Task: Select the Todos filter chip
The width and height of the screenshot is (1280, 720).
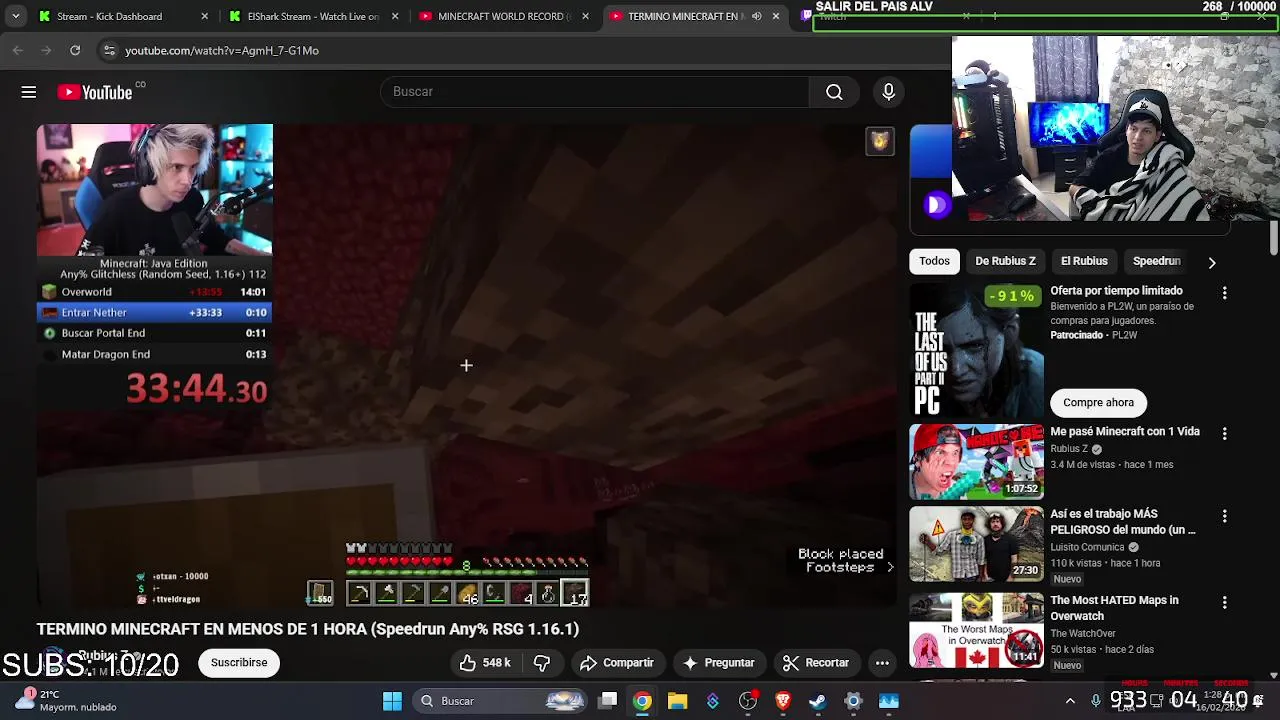Action: 934,261
